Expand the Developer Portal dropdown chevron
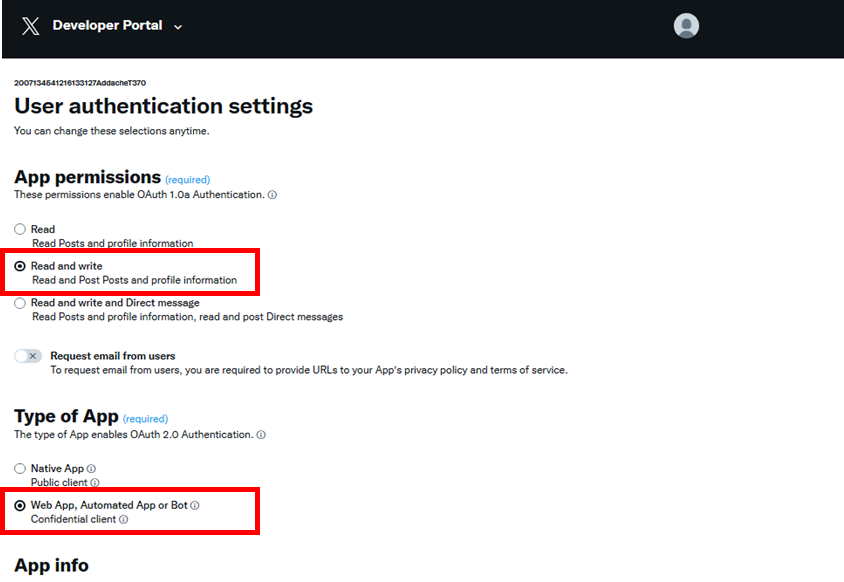 point(178,27)
